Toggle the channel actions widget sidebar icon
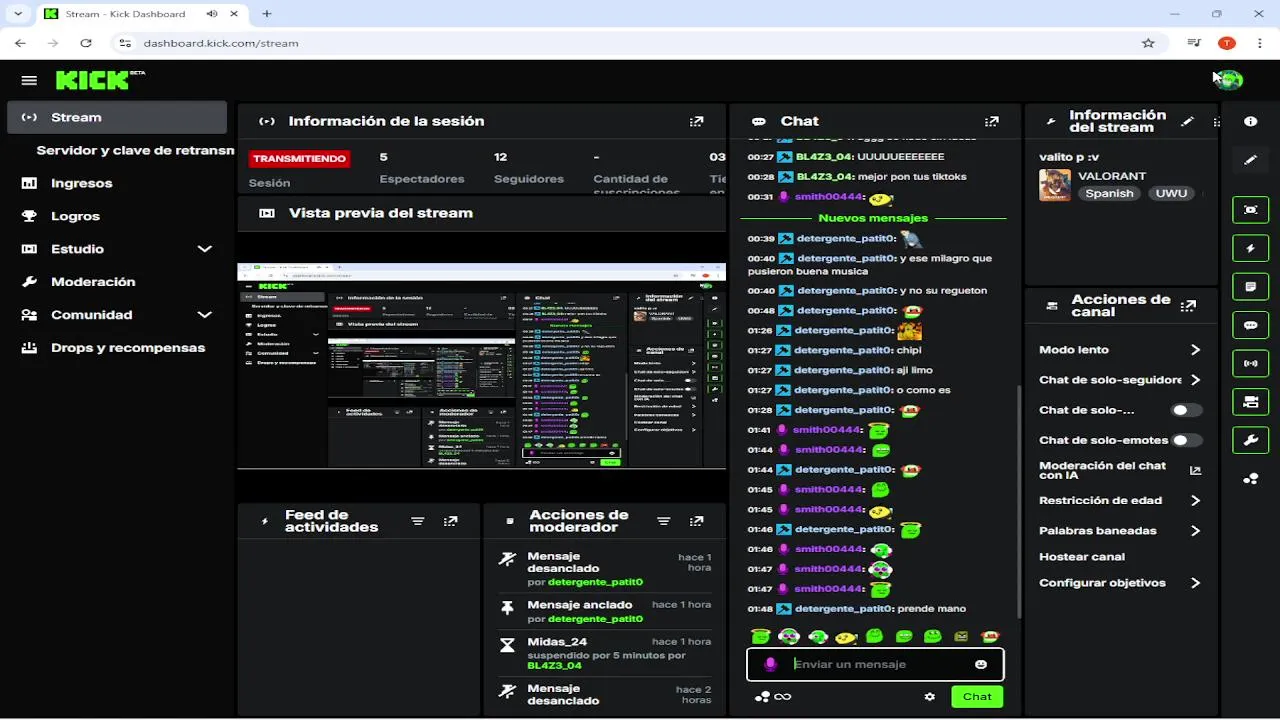This screenshot has height=720, width=1280. (1250, 401)
